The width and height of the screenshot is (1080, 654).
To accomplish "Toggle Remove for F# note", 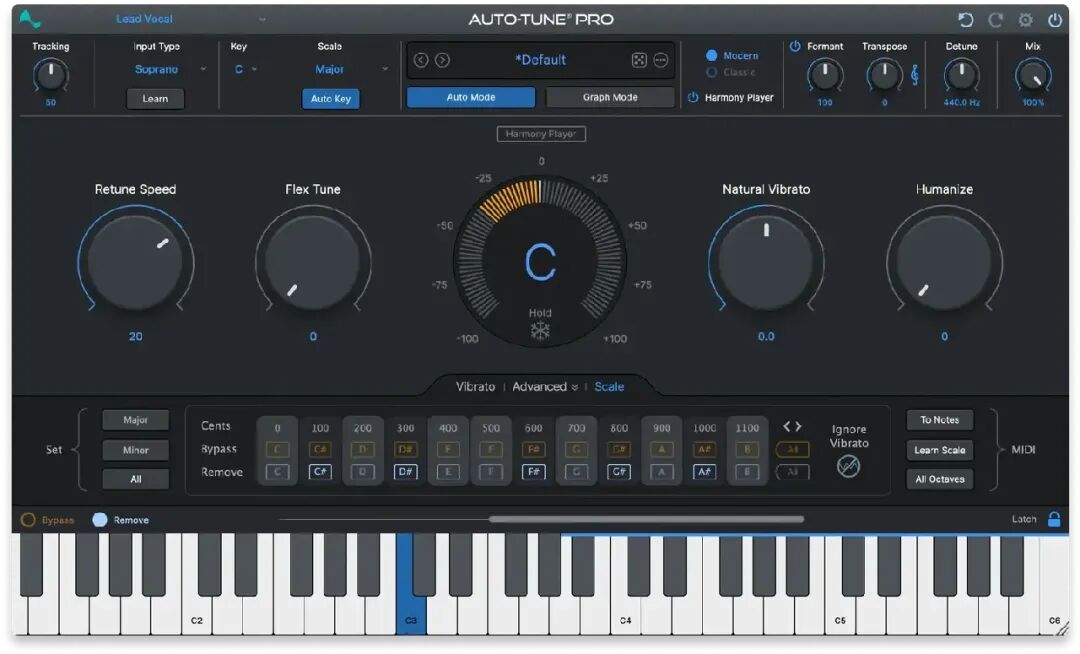I will (534, 472).
